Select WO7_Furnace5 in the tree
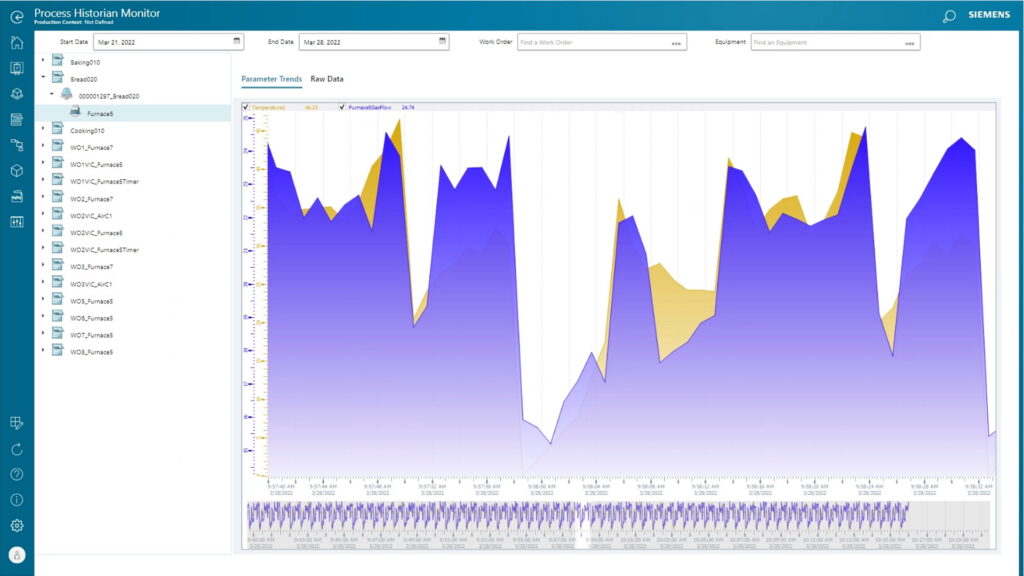The image size is (1024, 576). click(91, 335)
